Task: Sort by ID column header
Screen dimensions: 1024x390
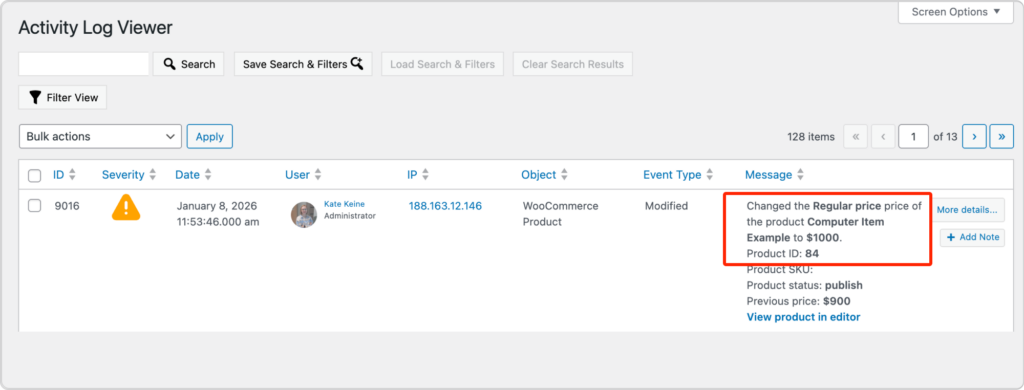Action: (x=65, y=174)
